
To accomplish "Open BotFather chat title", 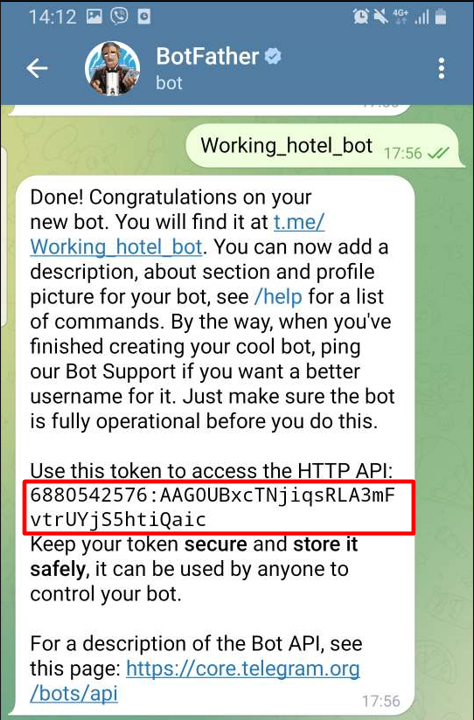I will pyautogui.click(x=208, y=57).
